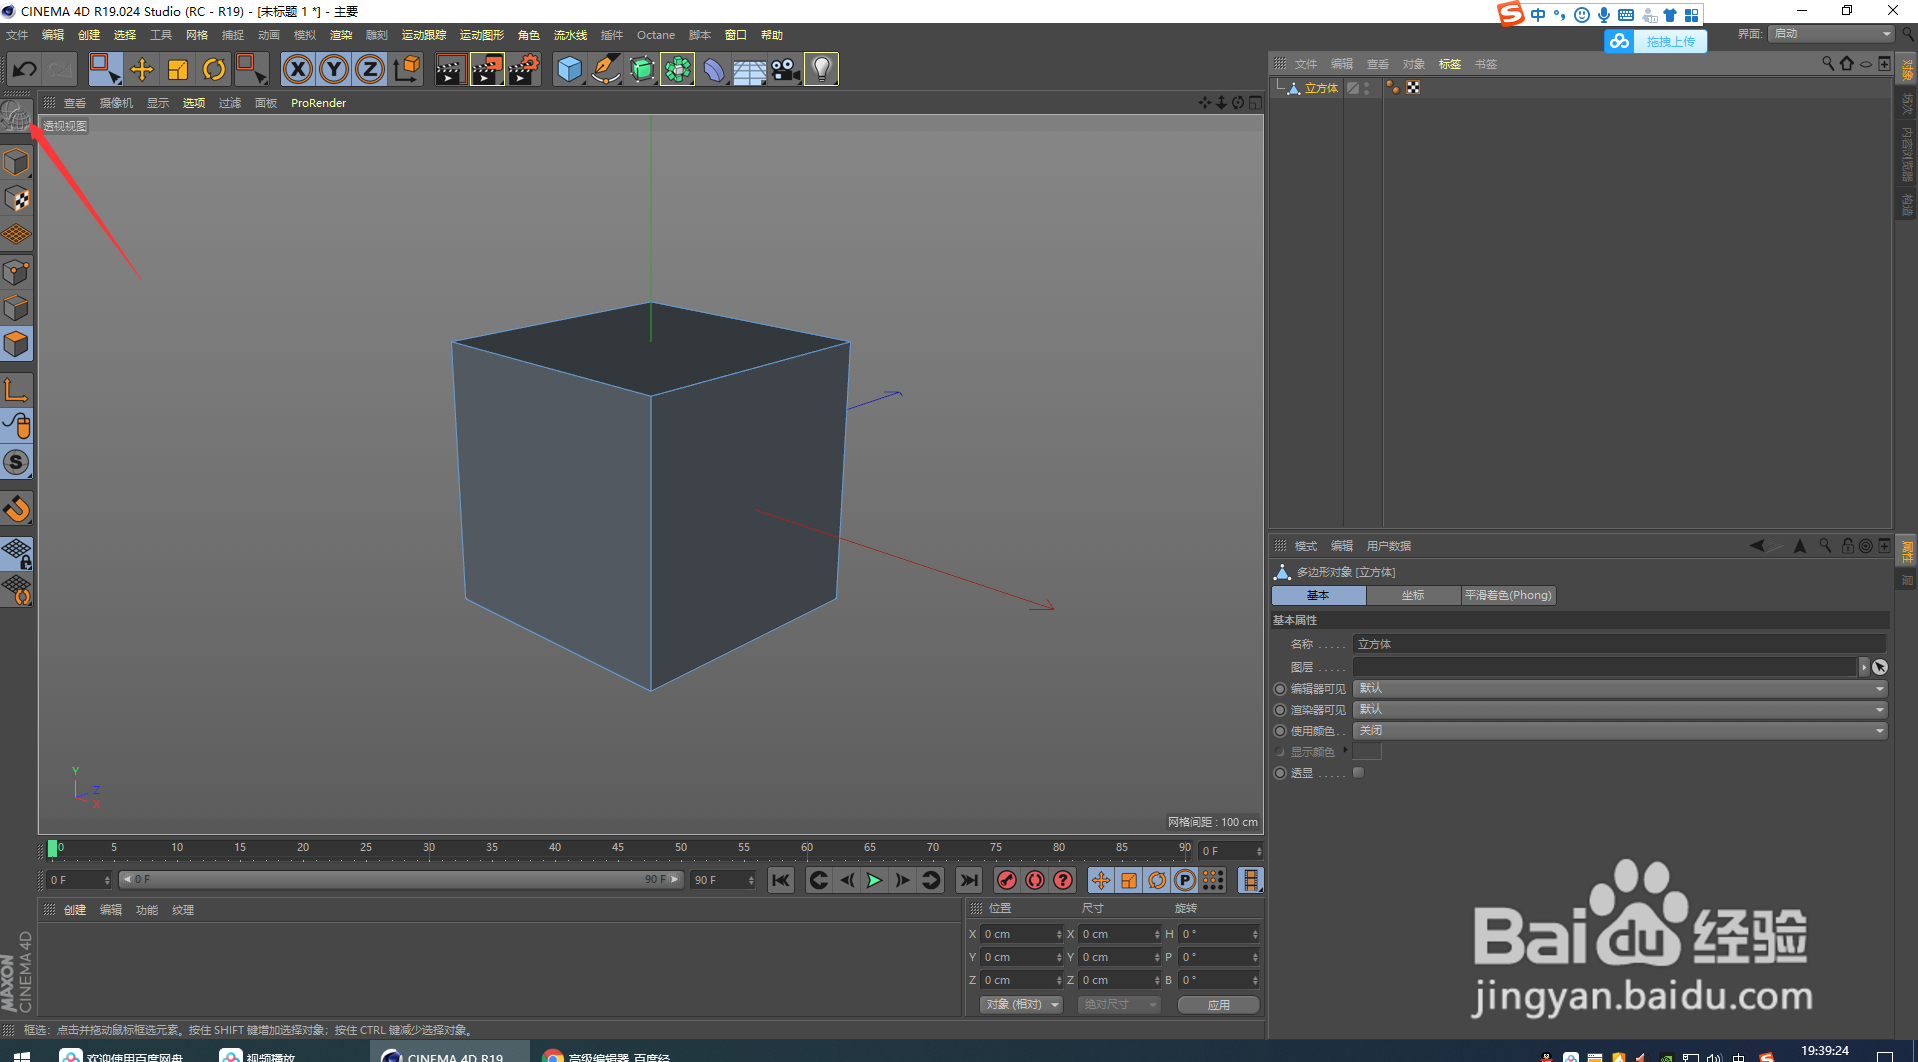Open the array modeling objects icon

click(678, 69)
